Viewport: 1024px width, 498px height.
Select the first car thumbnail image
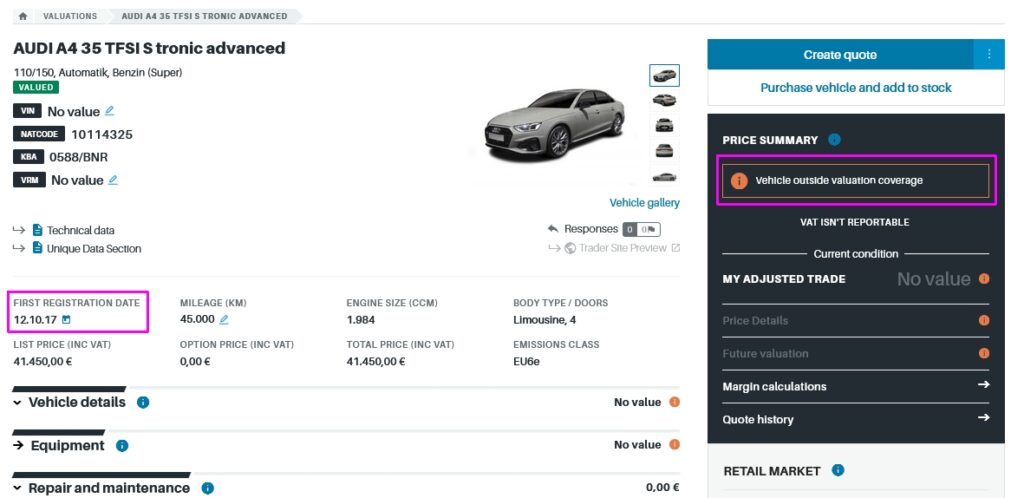(664, 75)
